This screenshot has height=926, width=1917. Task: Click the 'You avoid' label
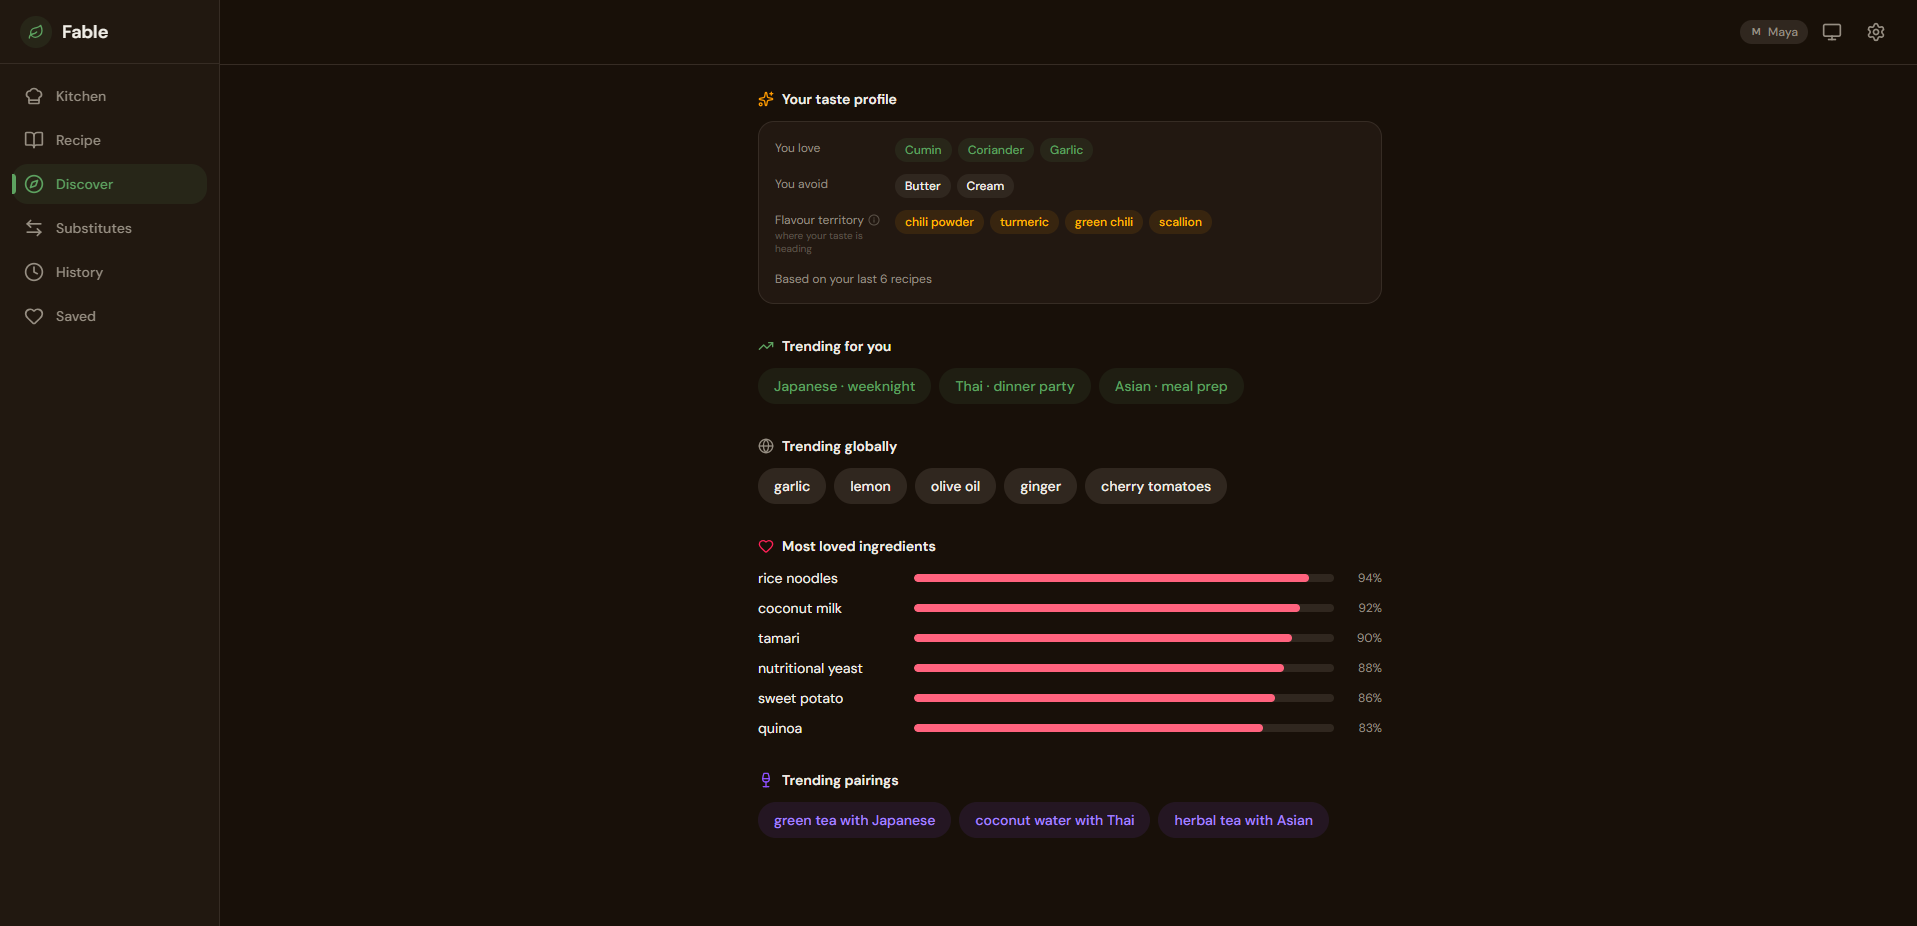801,184
